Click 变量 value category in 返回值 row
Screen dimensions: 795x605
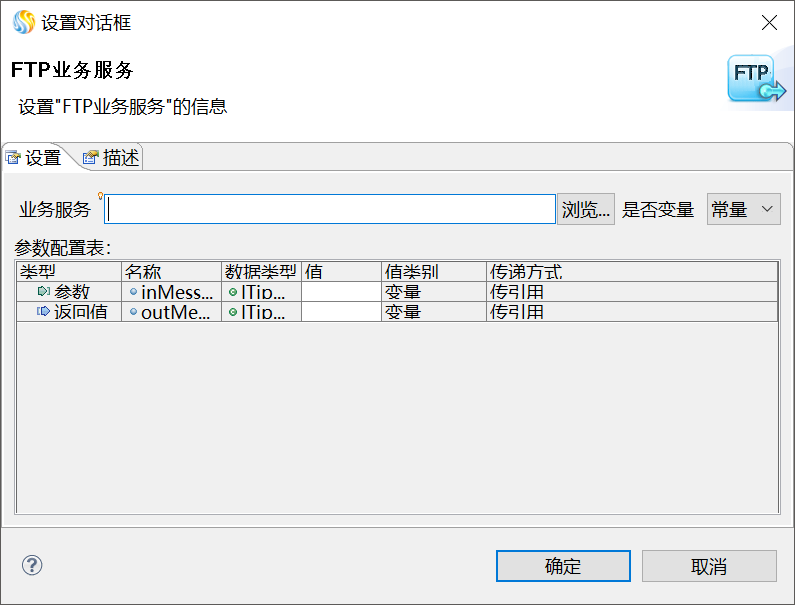434,311
